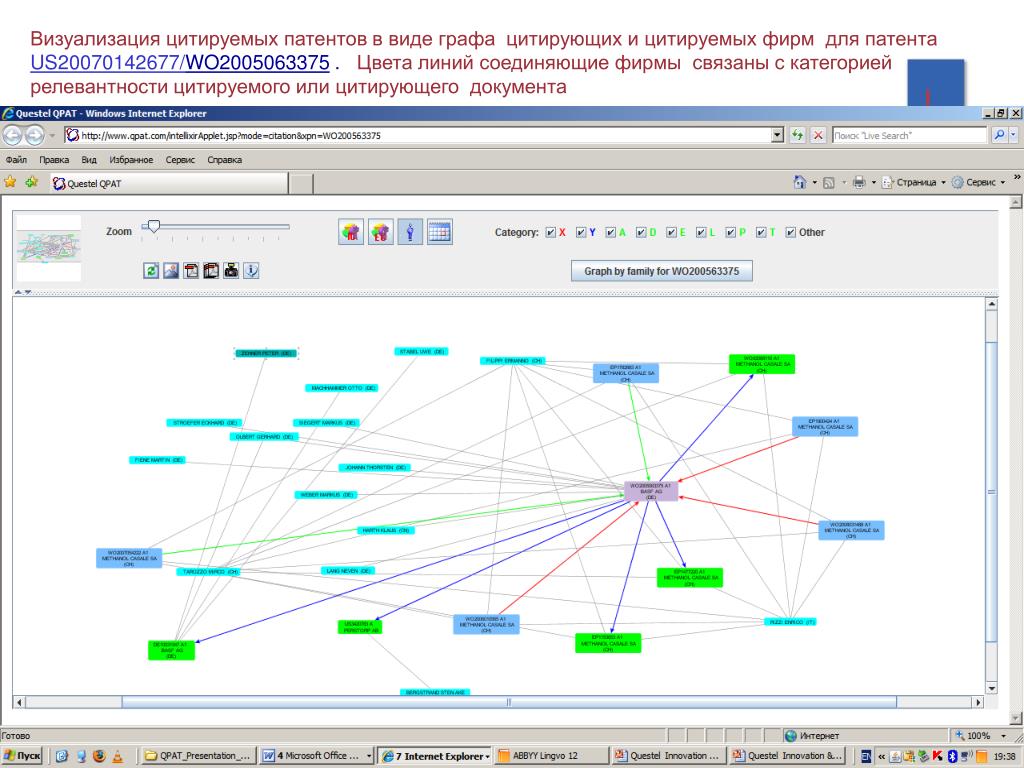Screen dimensions: 1024x768
Task: Click the Home icon in command bar
Action: tap(799, 182)
